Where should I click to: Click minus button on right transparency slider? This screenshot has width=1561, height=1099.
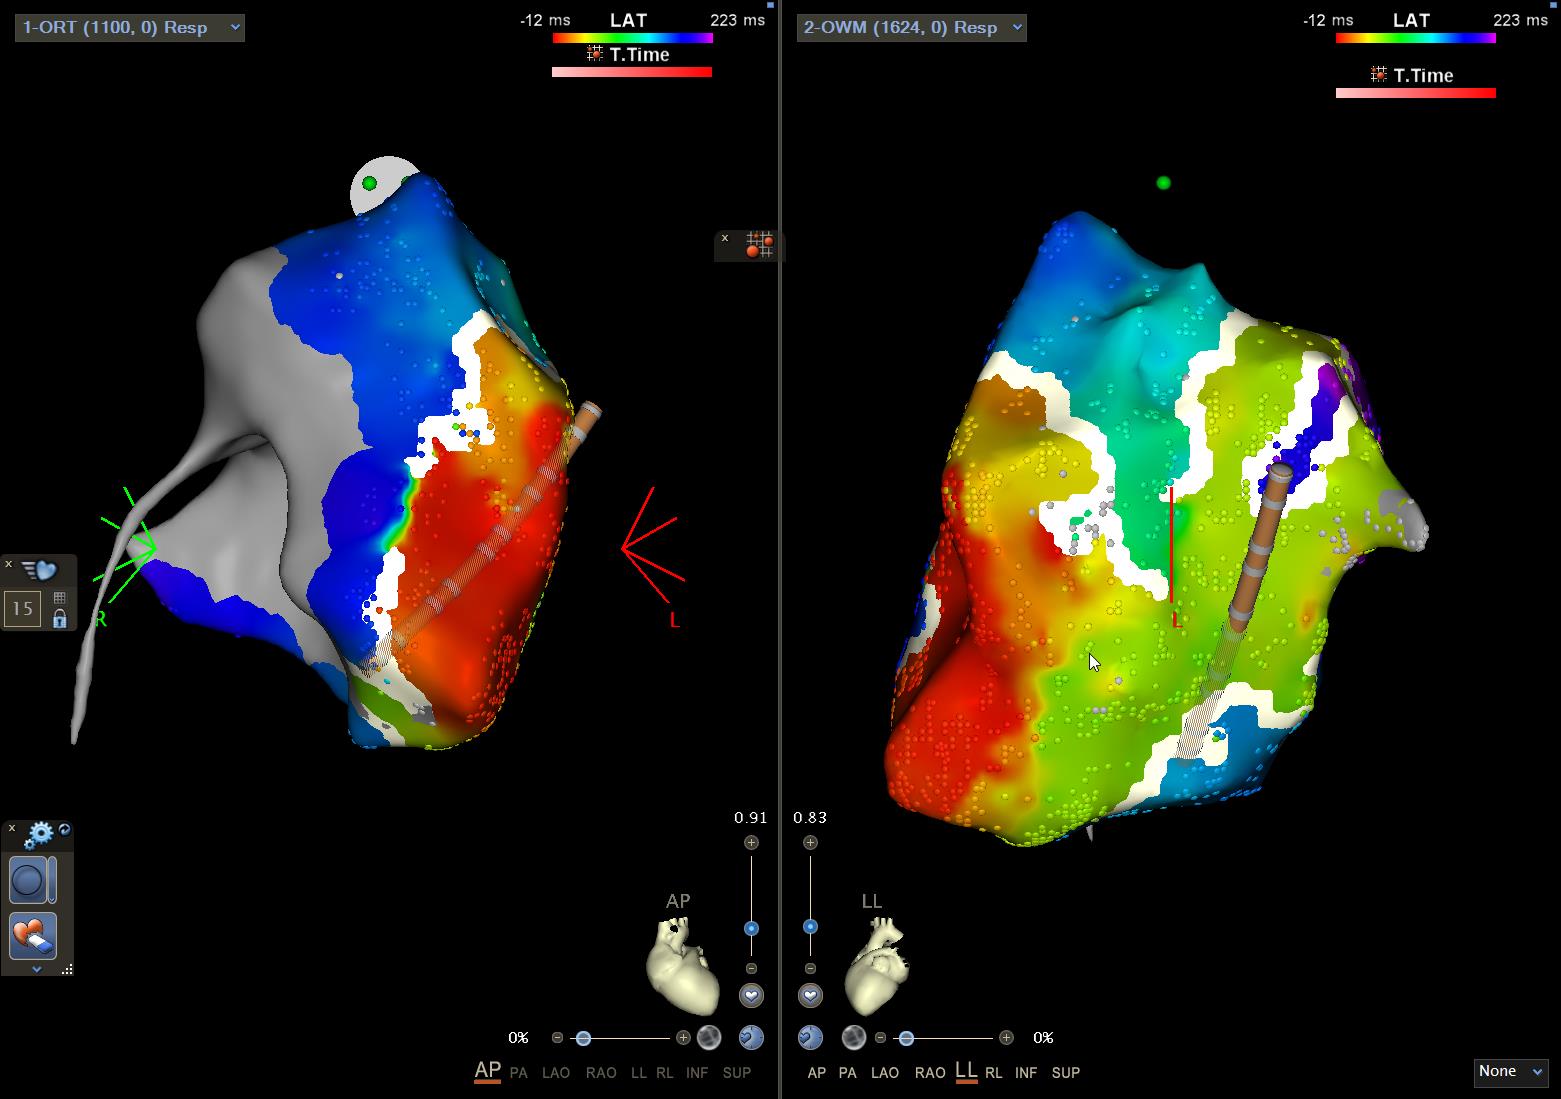[880, 1038]
